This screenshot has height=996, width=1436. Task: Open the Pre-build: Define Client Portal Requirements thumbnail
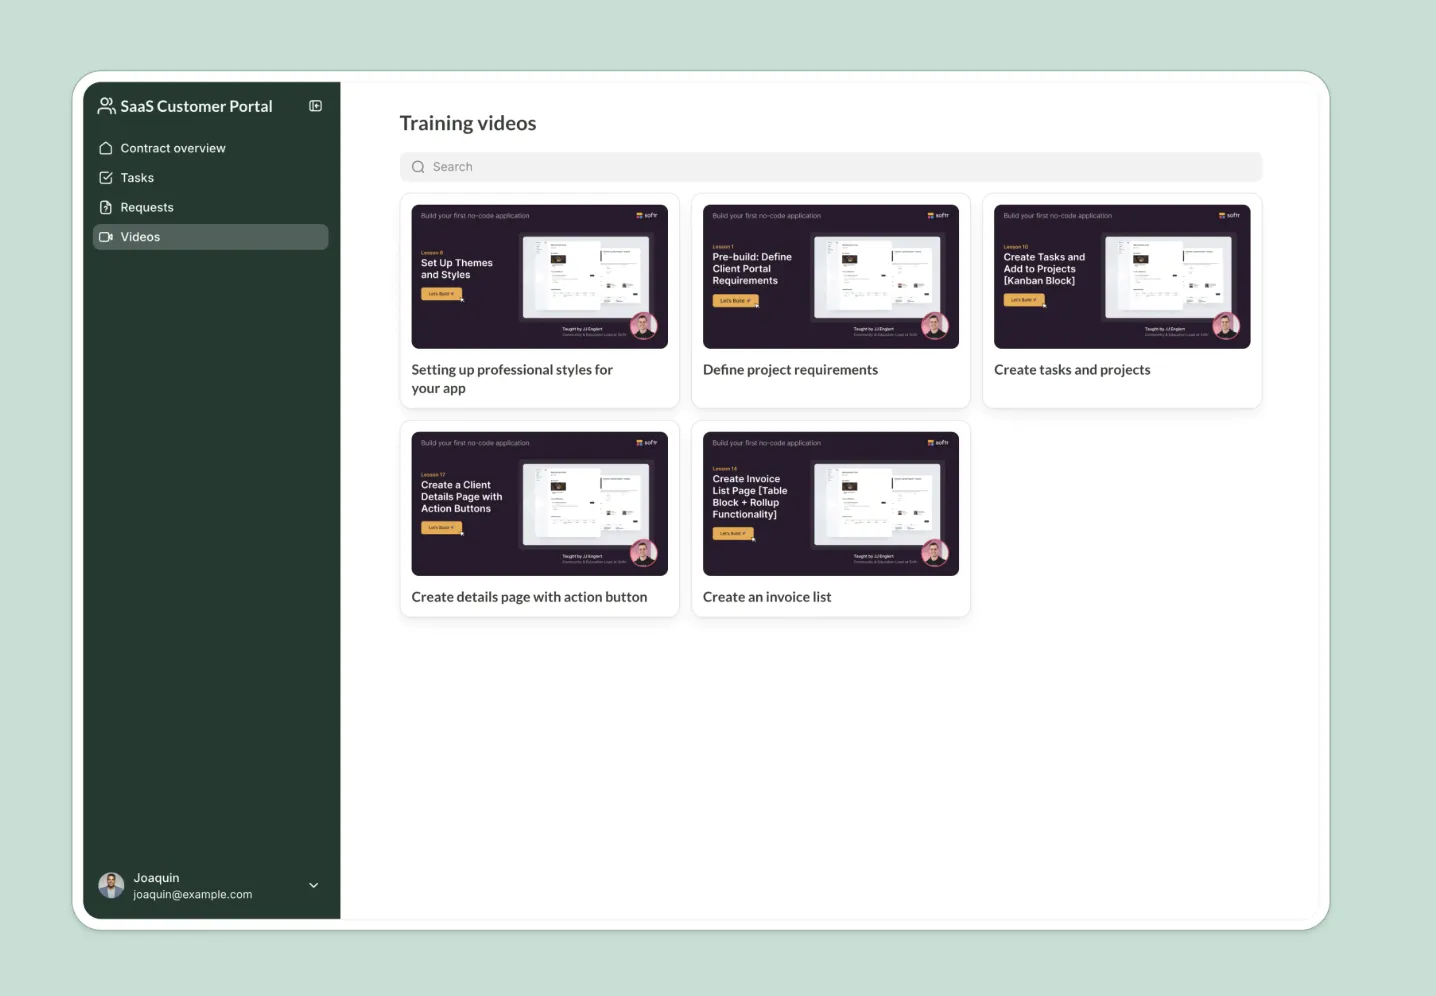[831, 277]
